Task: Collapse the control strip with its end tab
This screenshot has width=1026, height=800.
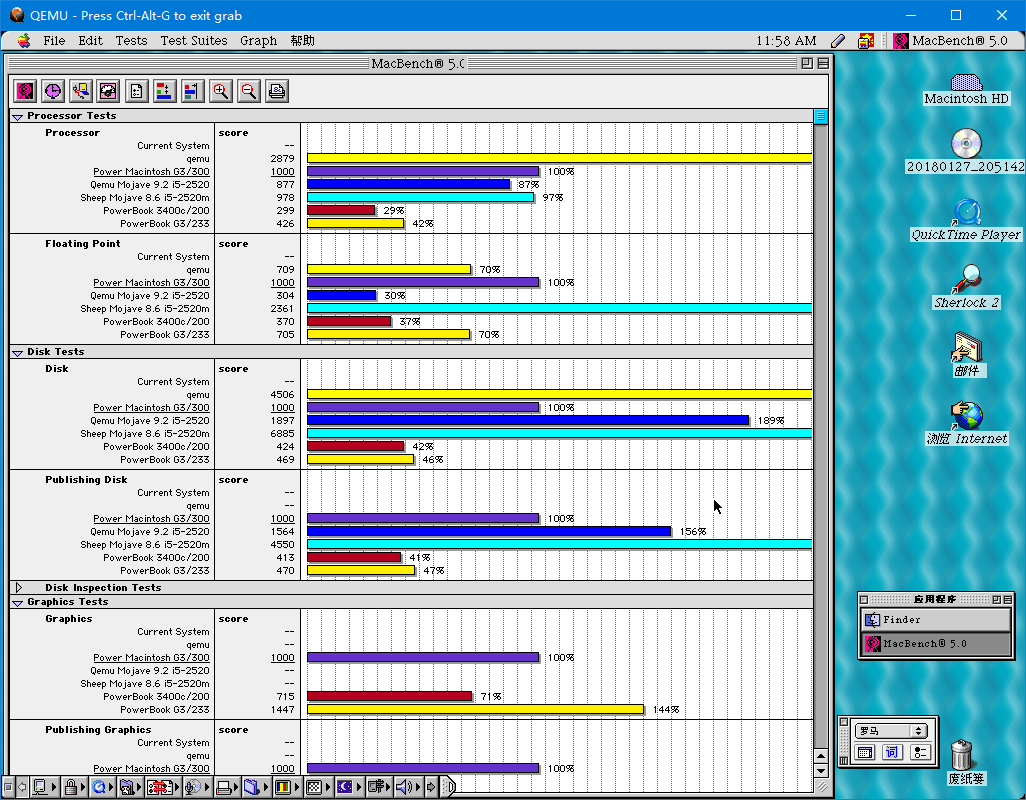Action: coord(449,787)
